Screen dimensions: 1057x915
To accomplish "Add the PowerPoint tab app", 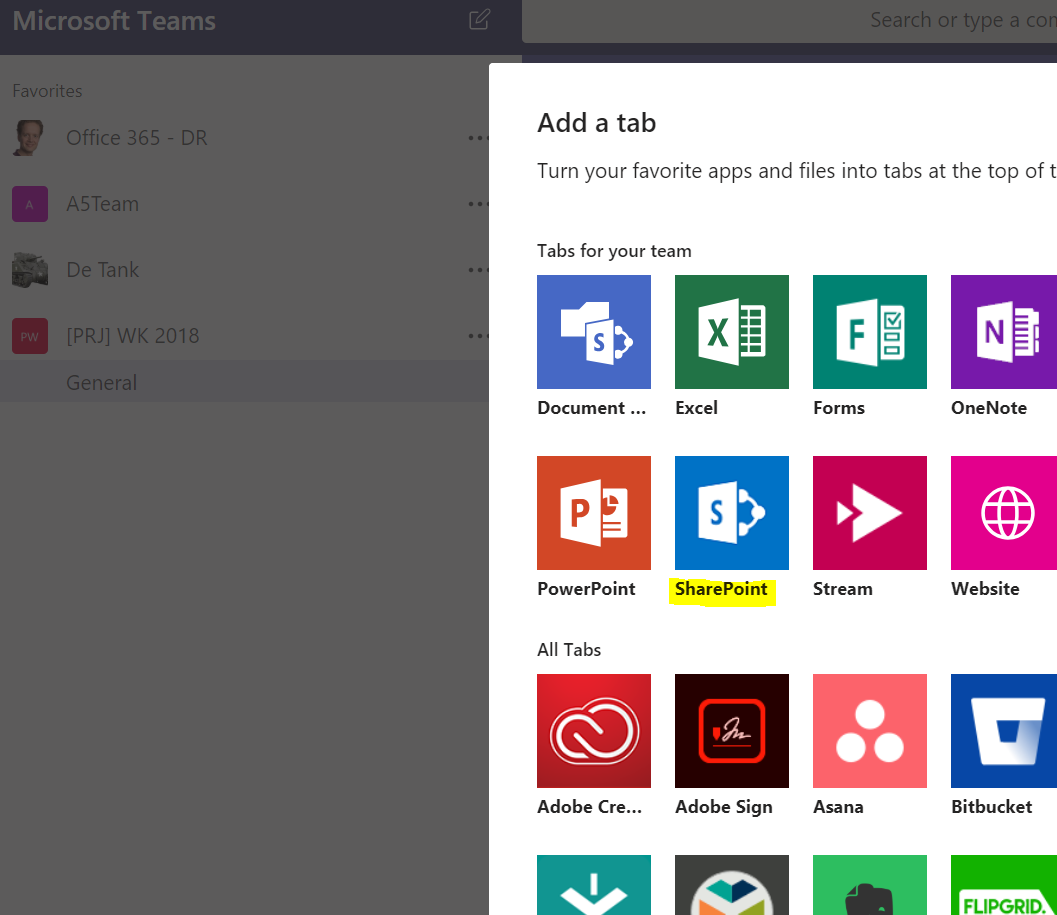I will pyautogui.click(x=594, y=512).
